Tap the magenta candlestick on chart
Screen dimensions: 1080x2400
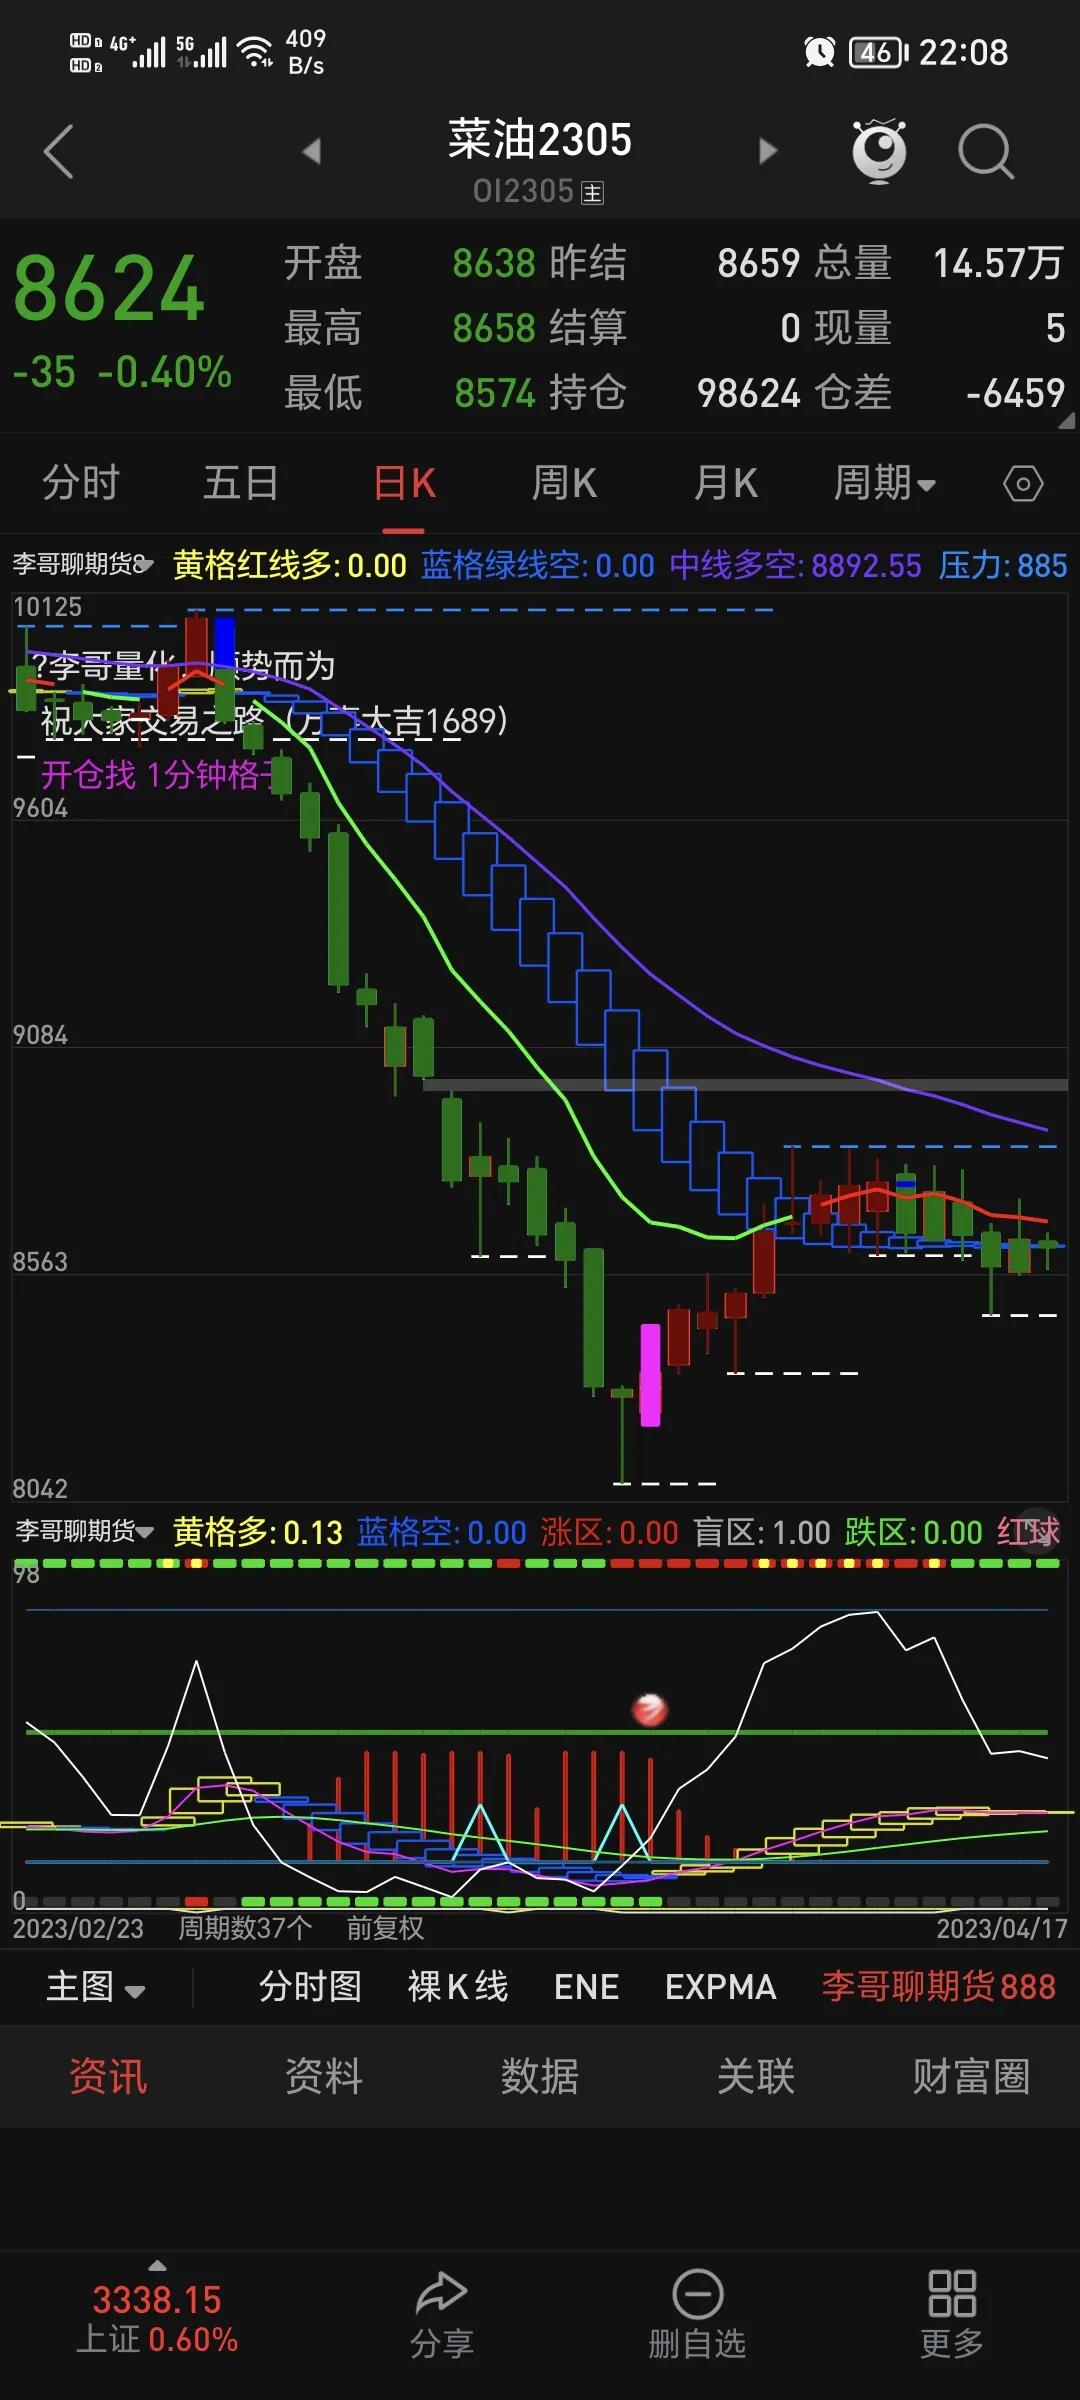(x=650, y=1375)
